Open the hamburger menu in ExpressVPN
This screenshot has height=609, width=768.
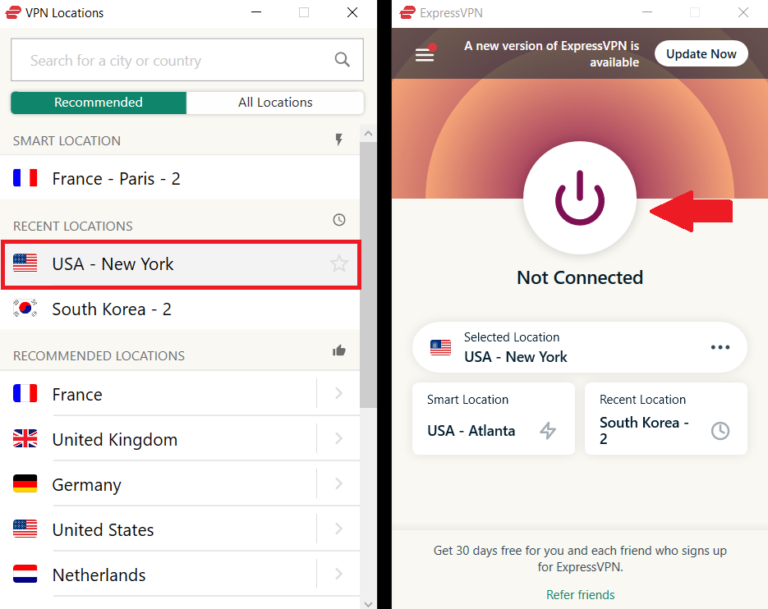pos(425,55)
